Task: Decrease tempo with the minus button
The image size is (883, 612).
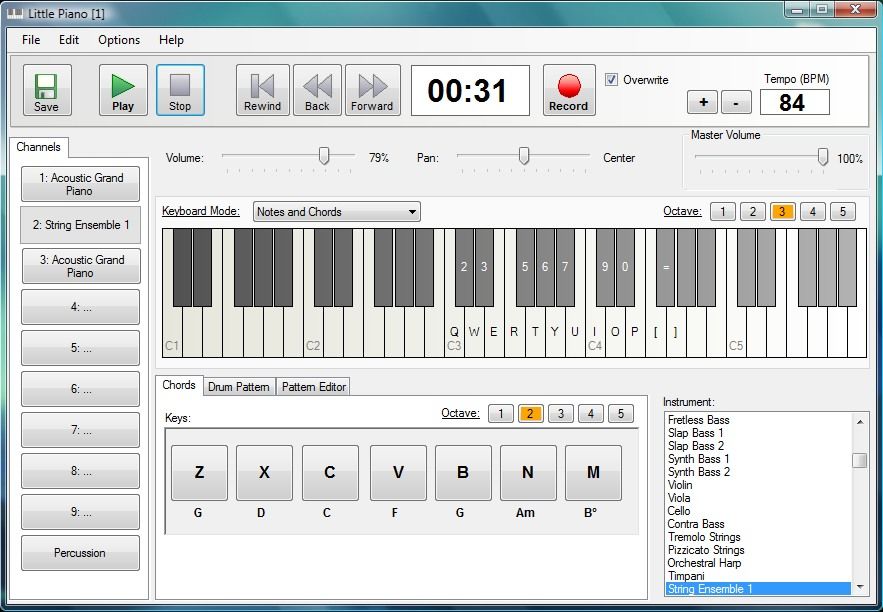Action: 736,102
